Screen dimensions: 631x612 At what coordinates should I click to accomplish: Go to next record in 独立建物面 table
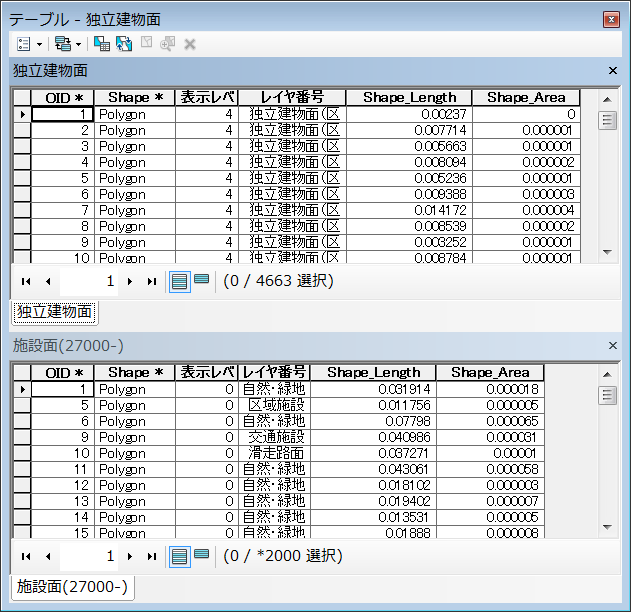(x=130, y=282)
